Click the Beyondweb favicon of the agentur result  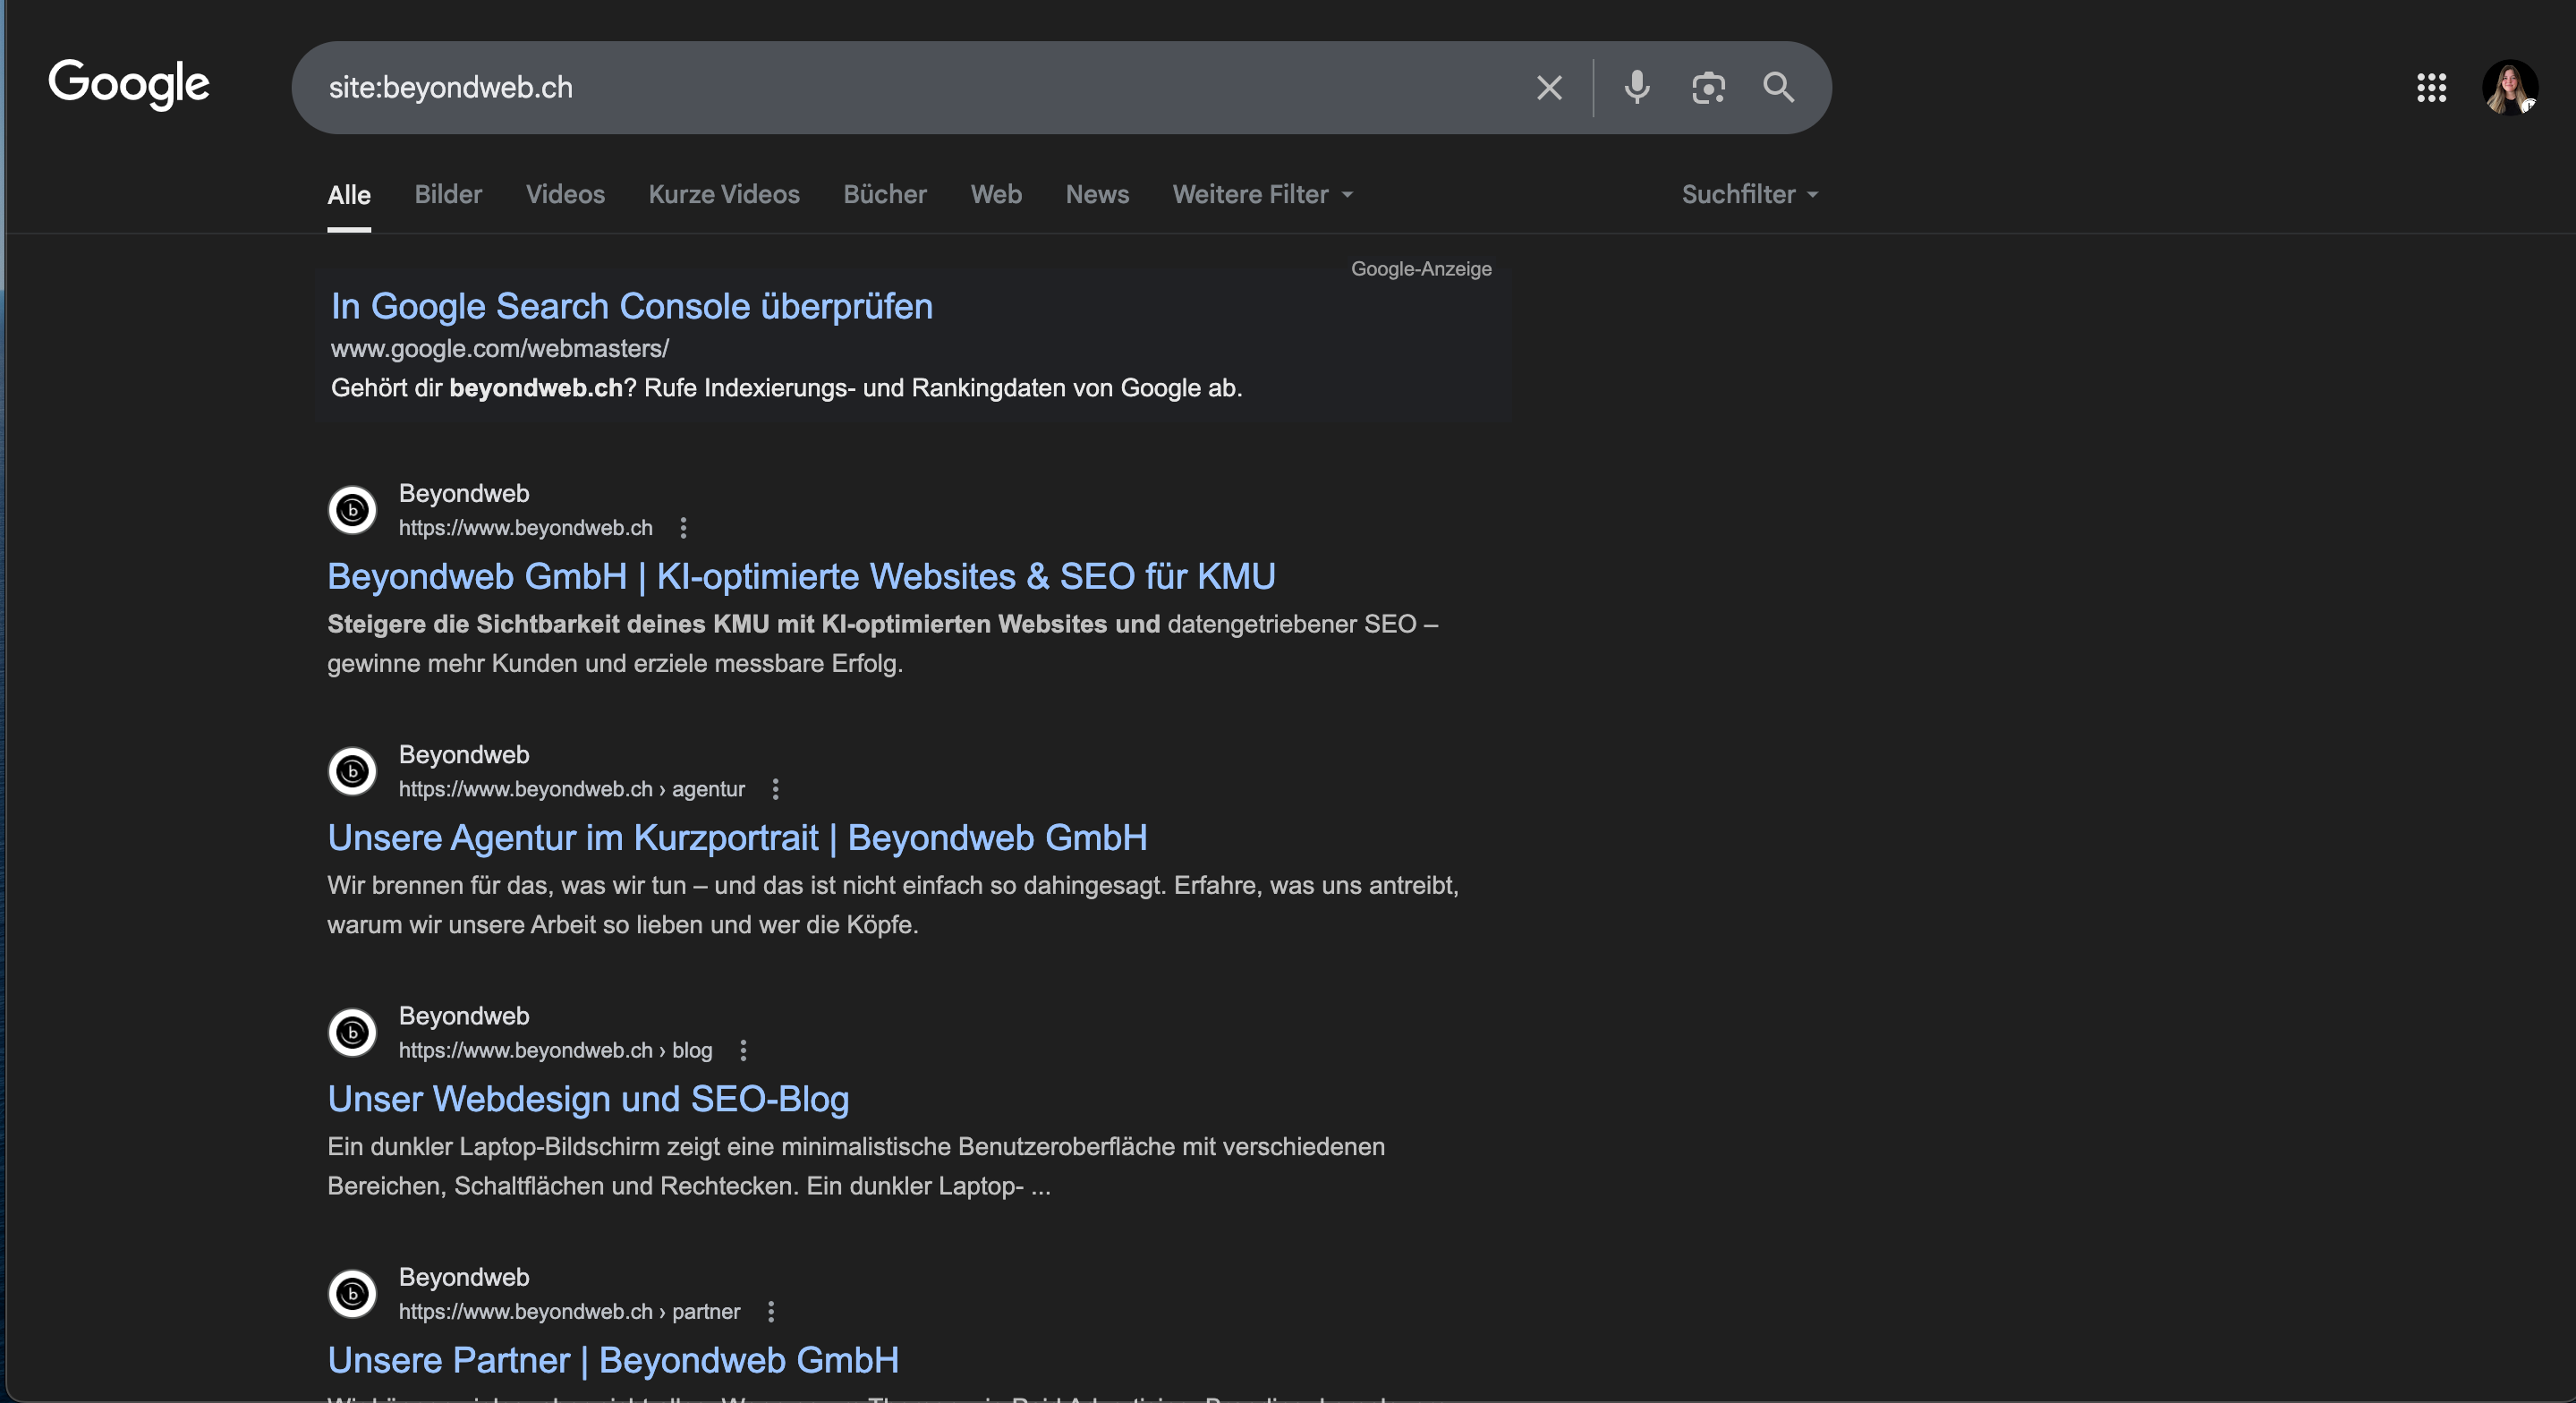[x=352, y=771]
